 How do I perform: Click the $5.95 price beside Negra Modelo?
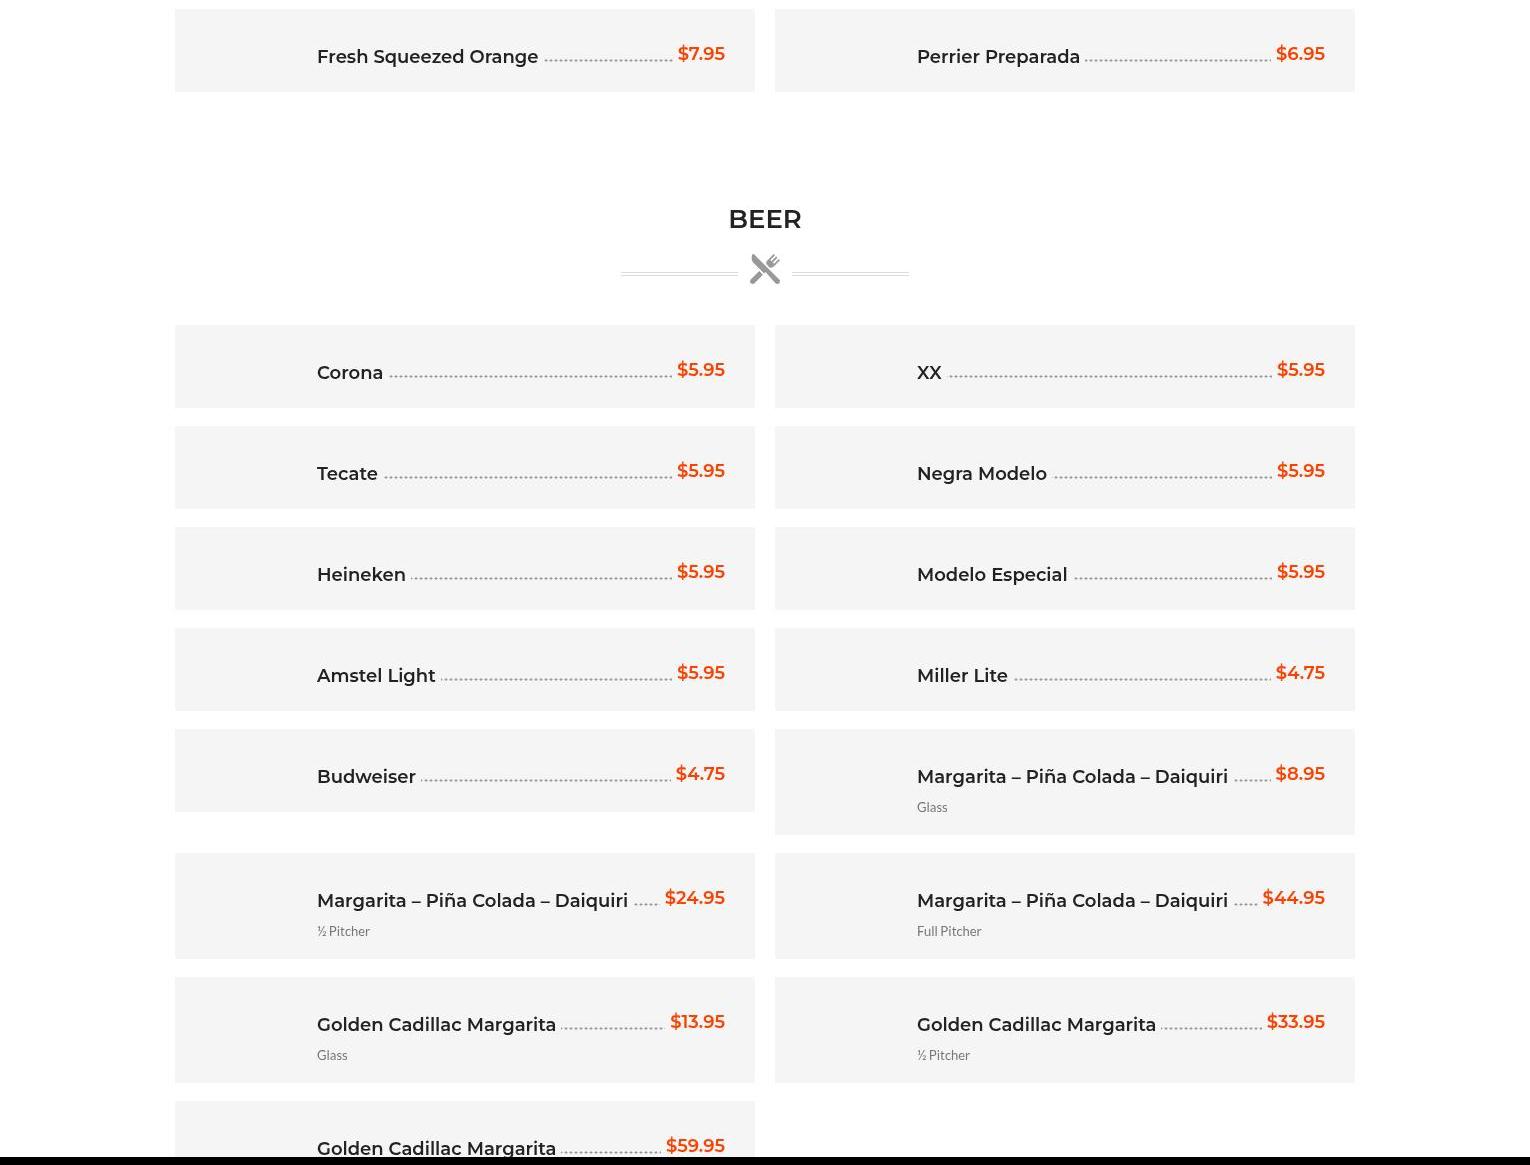[x=1301, y=471]
